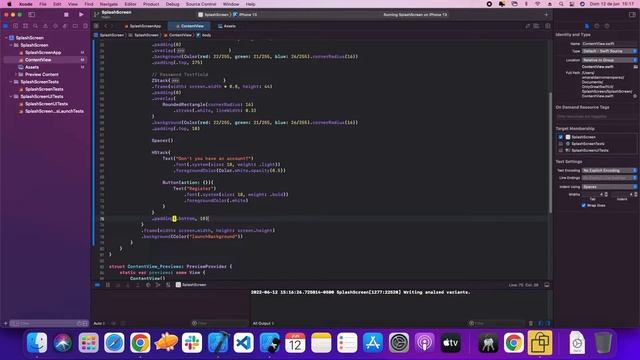
Task: Show the variables view pane toggle
Action: click(x=541, y=323)
